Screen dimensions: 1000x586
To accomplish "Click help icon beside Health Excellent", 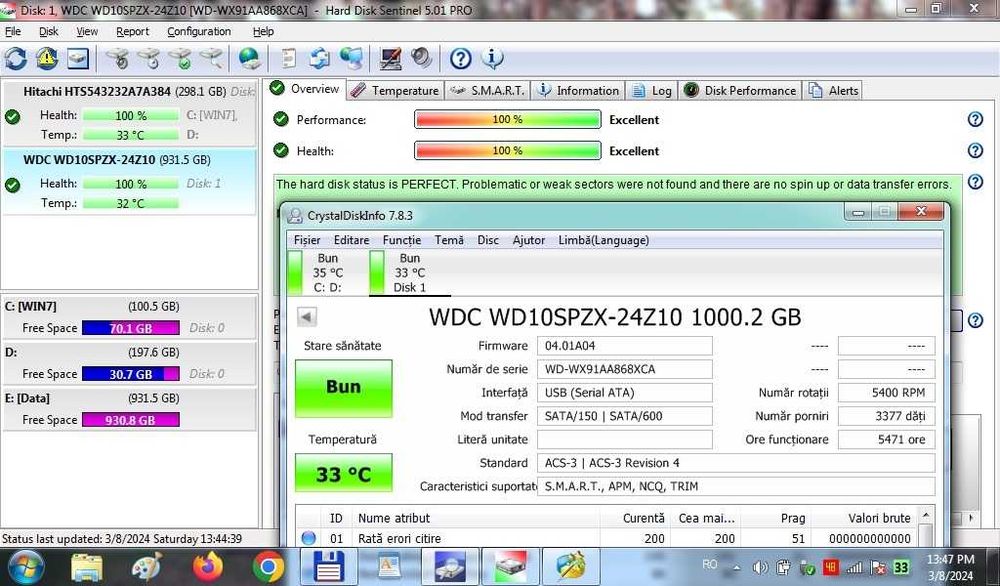I will click(x=975, y=150).
